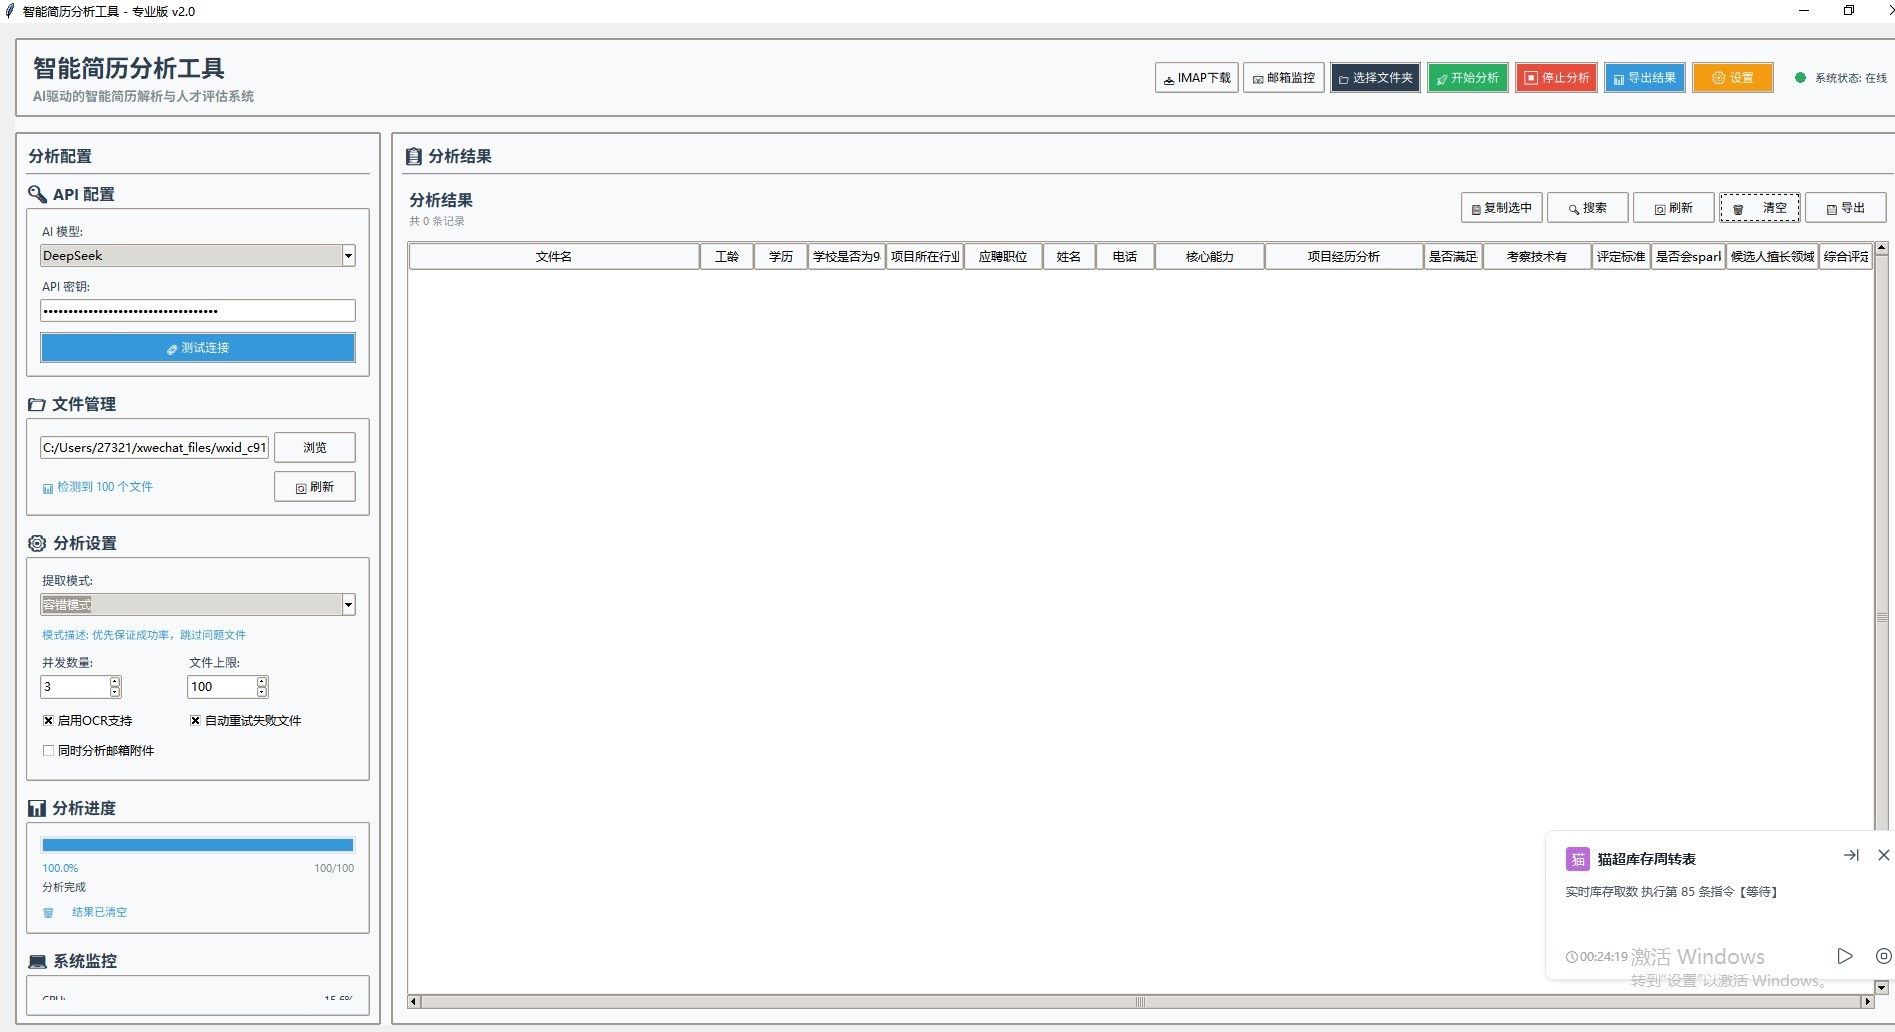This screenshot has height=1032, width=1895.
Task: Clear results with the 清空 button
Action: coord(1760,208)
